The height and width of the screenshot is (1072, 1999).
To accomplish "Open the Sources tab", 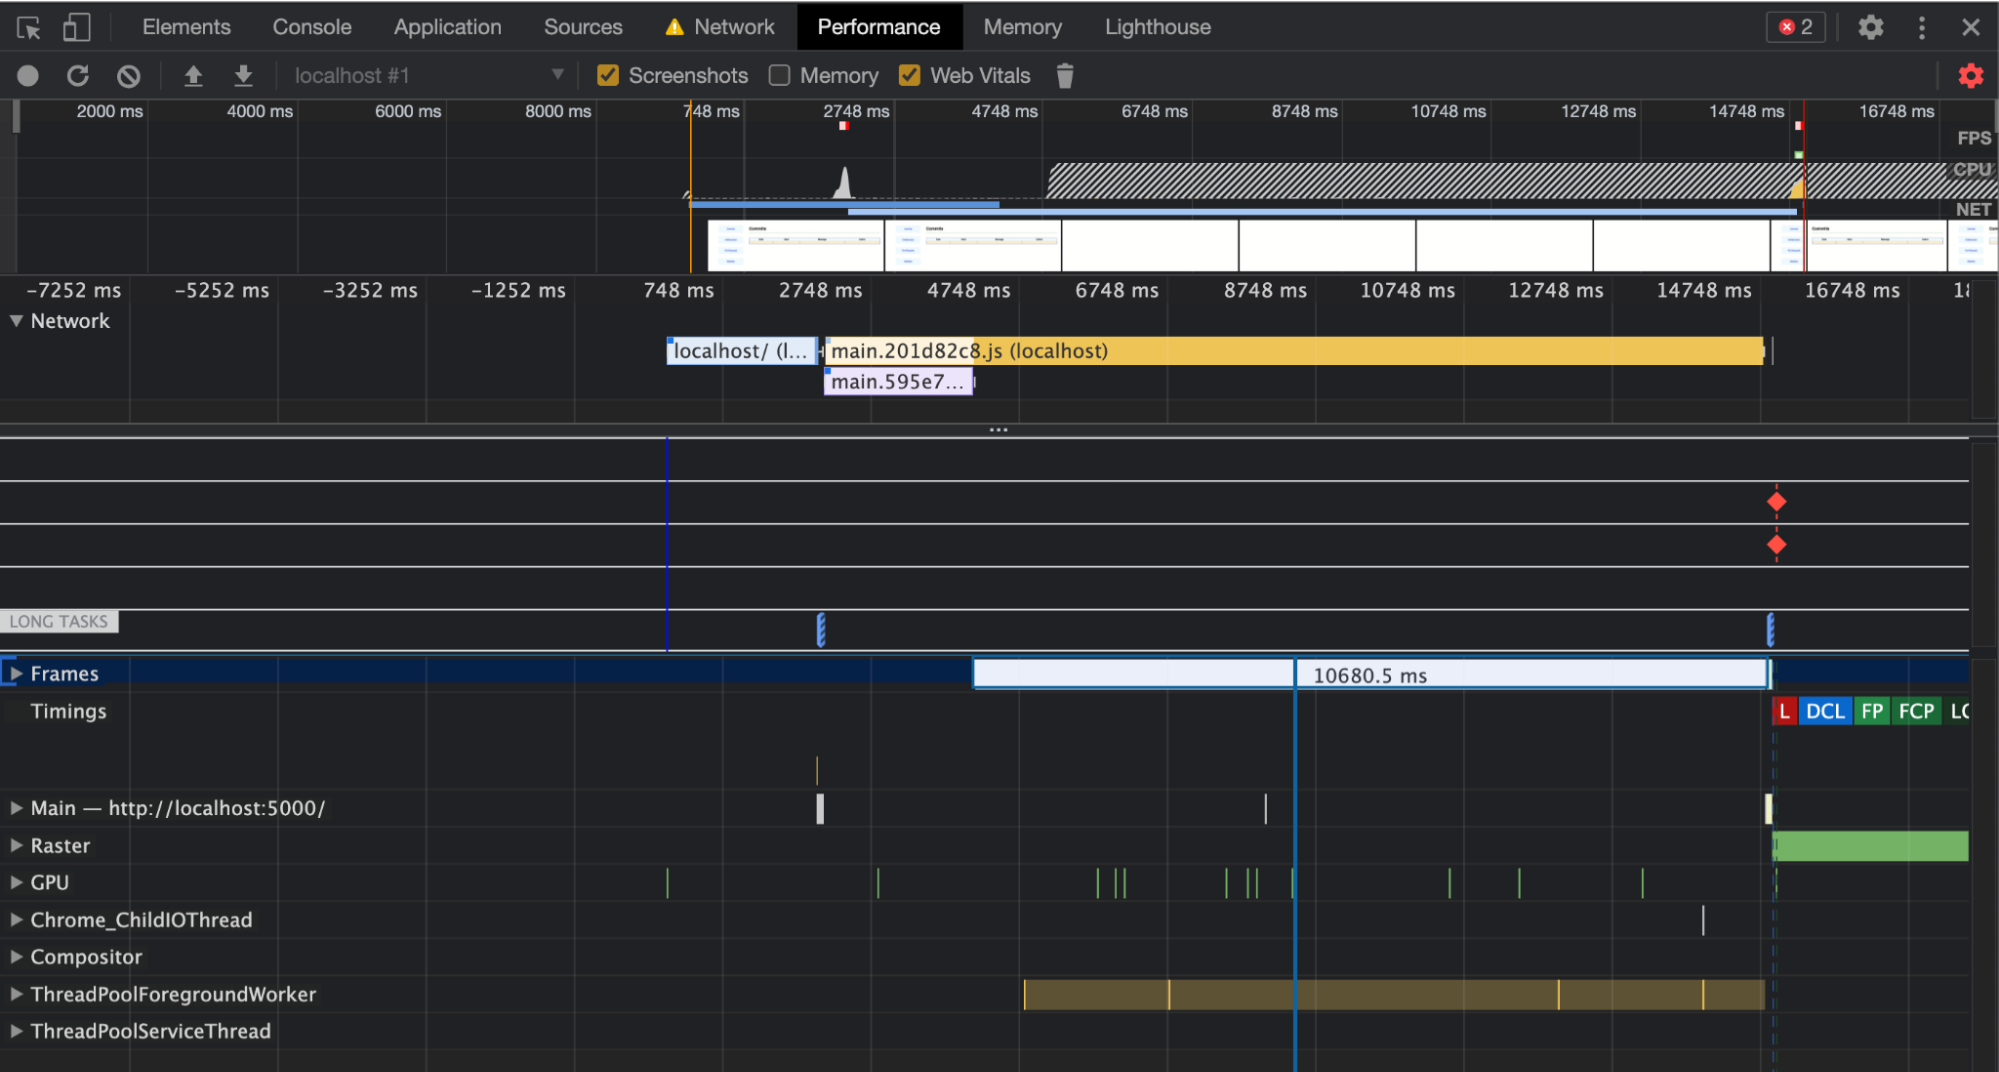I will pos(583,27).
